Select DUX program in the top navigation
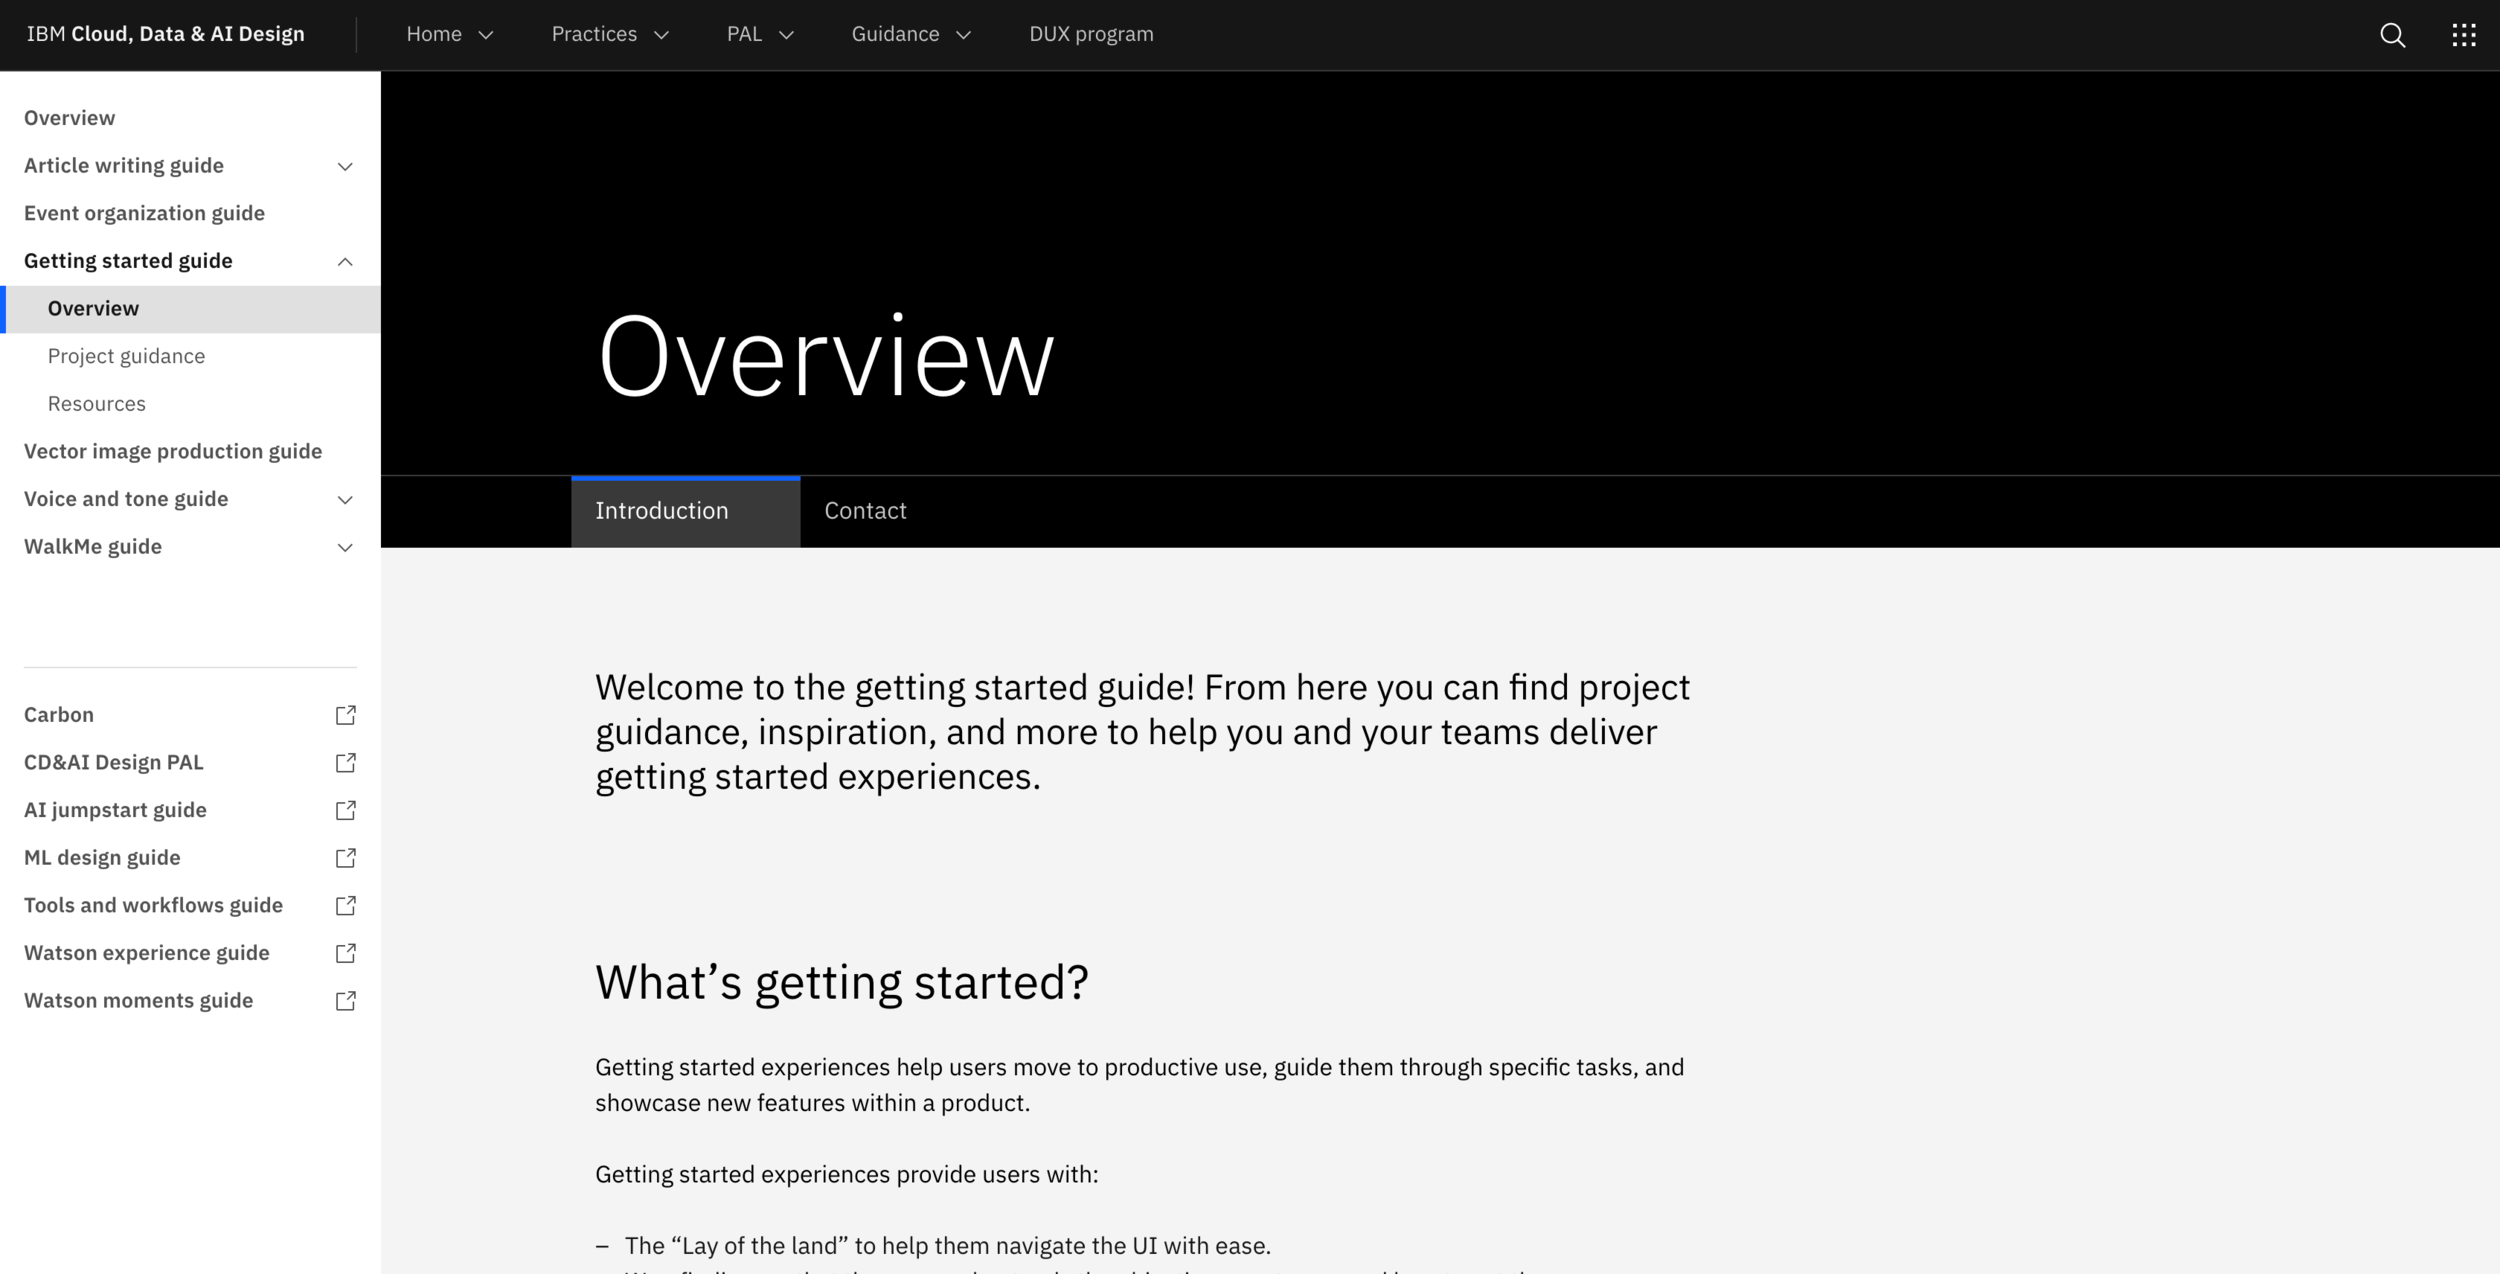Viewport: 2500px width, 1274px height. [x=1091, y=33]
